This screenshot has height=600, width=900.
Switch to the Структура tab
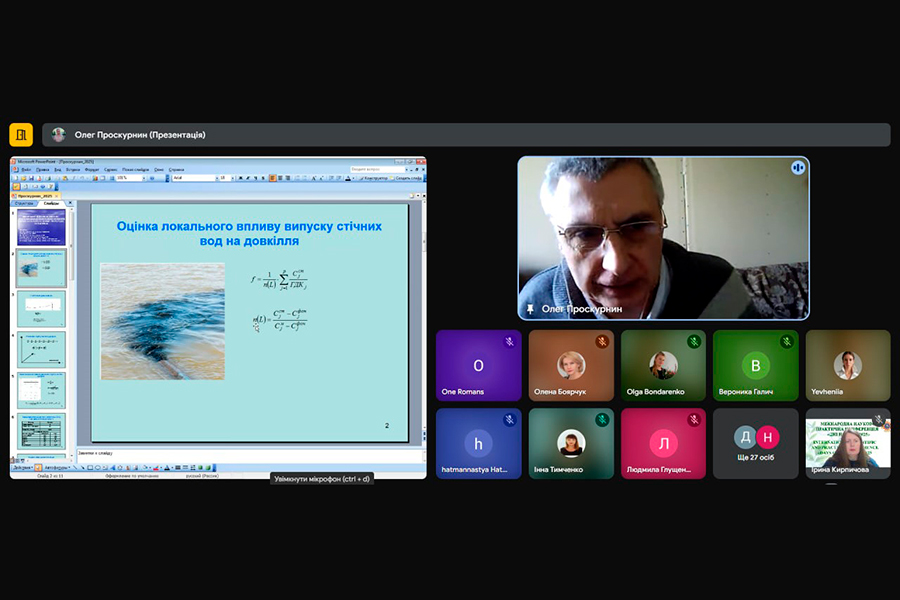pyautogui.click(x=24, y=203)
